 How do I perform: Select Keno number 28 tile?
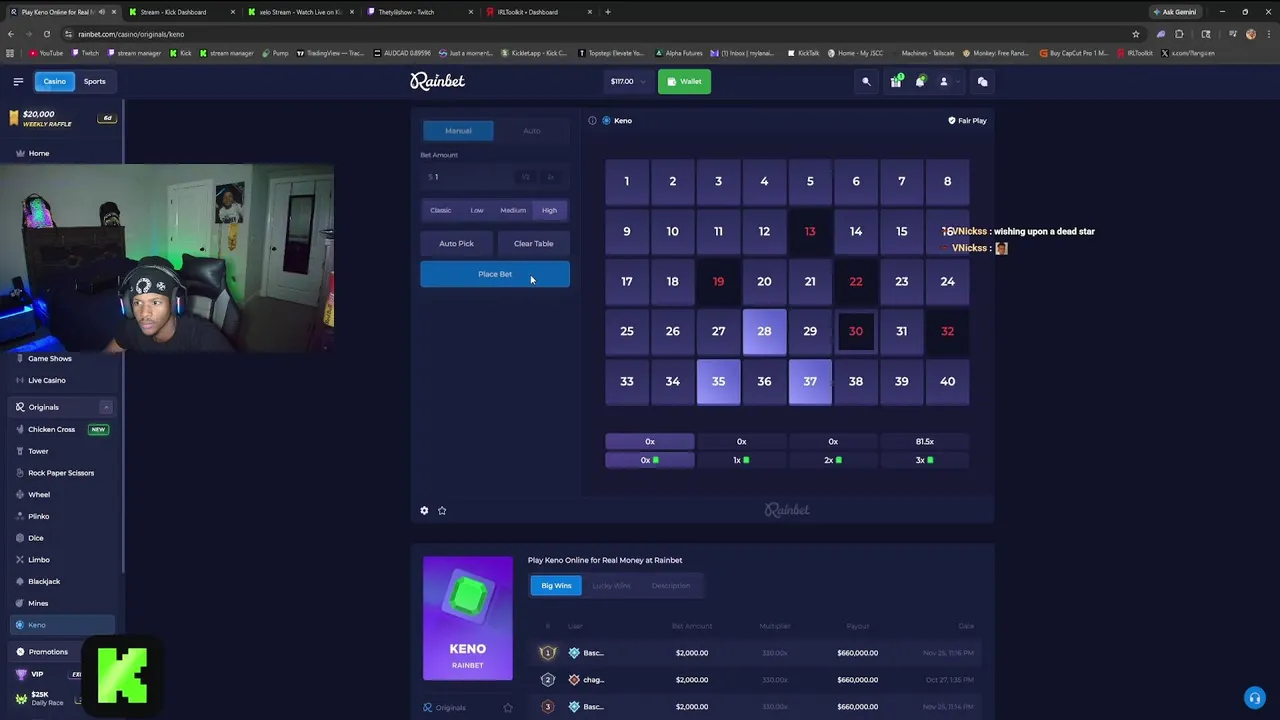[764, 331]
